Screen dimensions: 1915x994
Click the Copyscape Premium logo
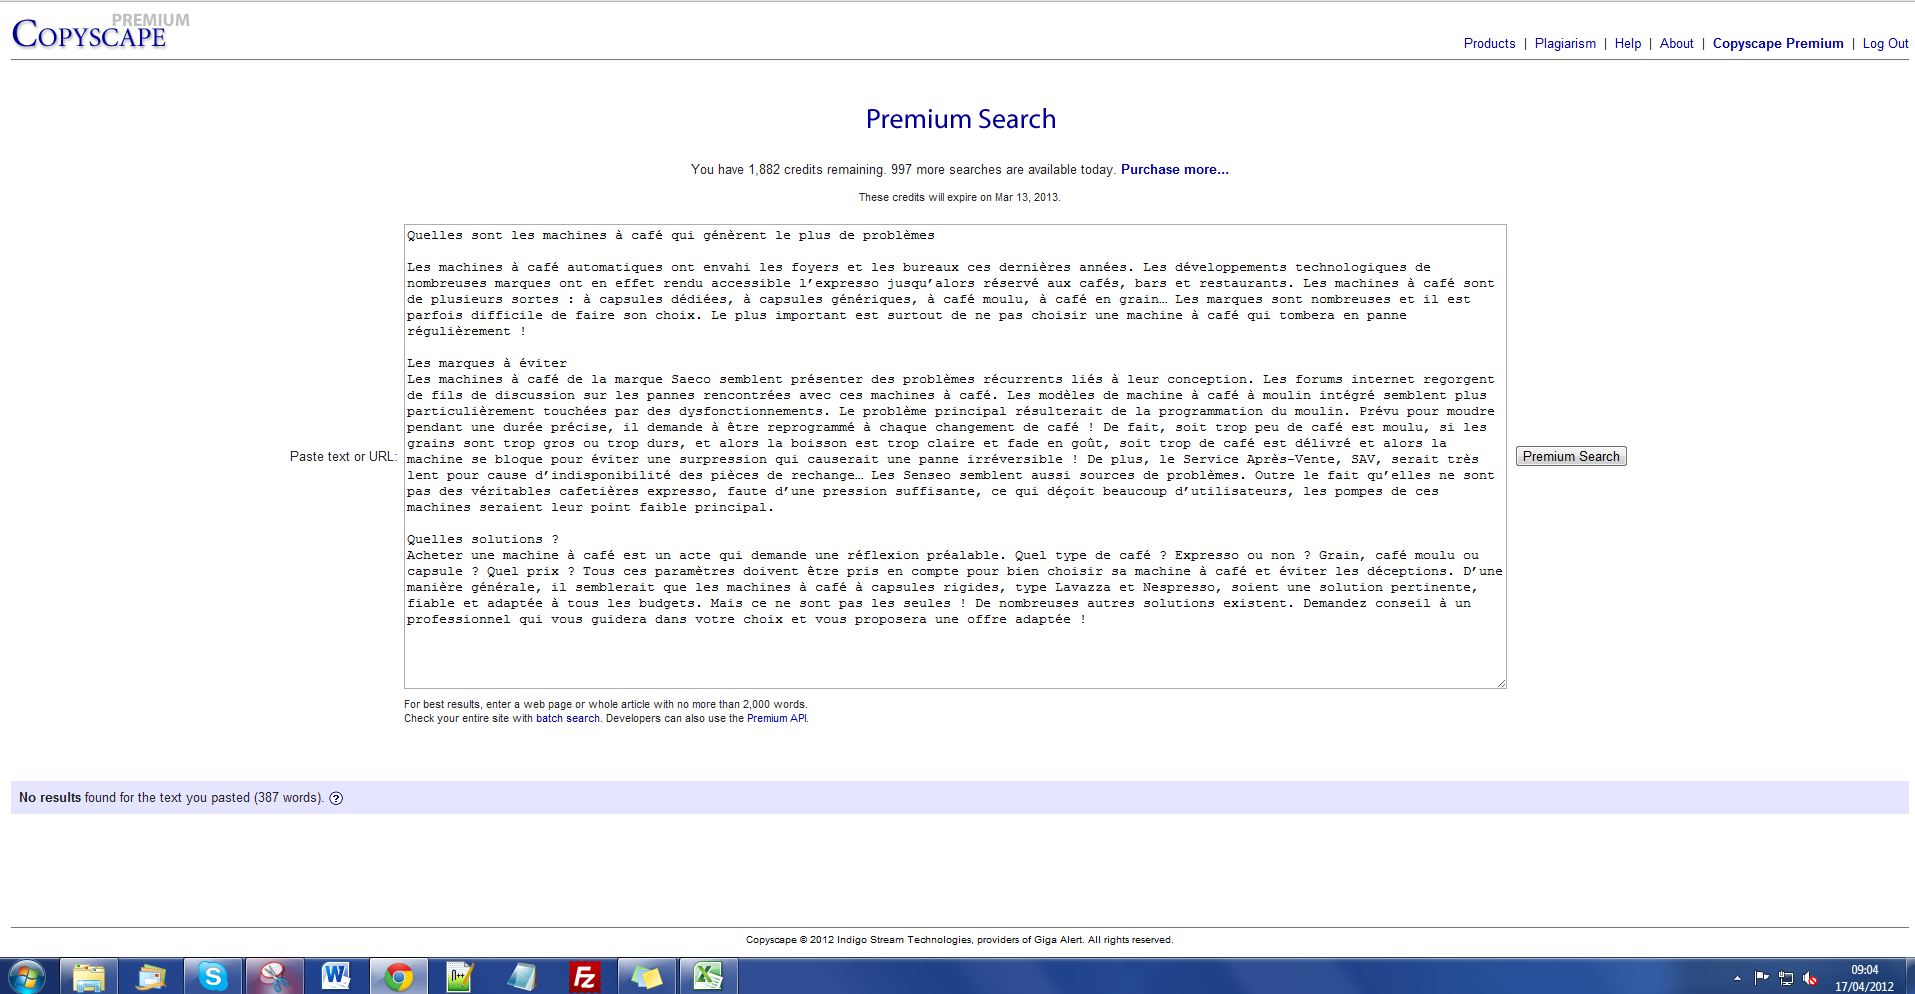pos(99,33)
